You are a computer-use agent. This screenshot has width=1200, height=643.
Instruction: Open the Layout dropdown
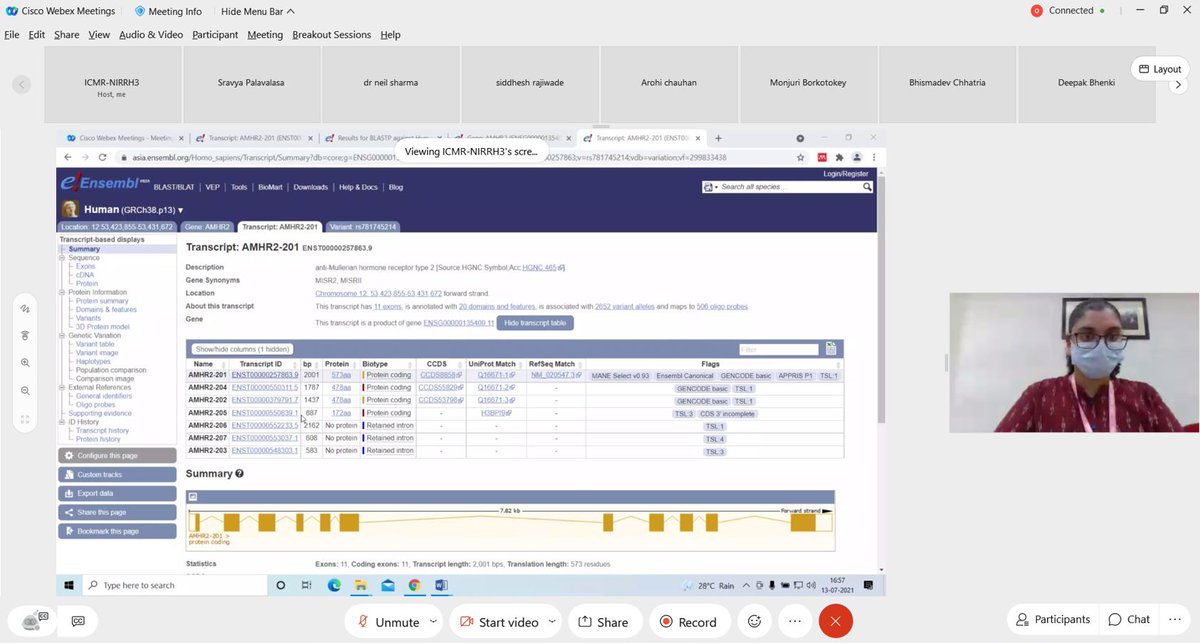(1159, 69)
